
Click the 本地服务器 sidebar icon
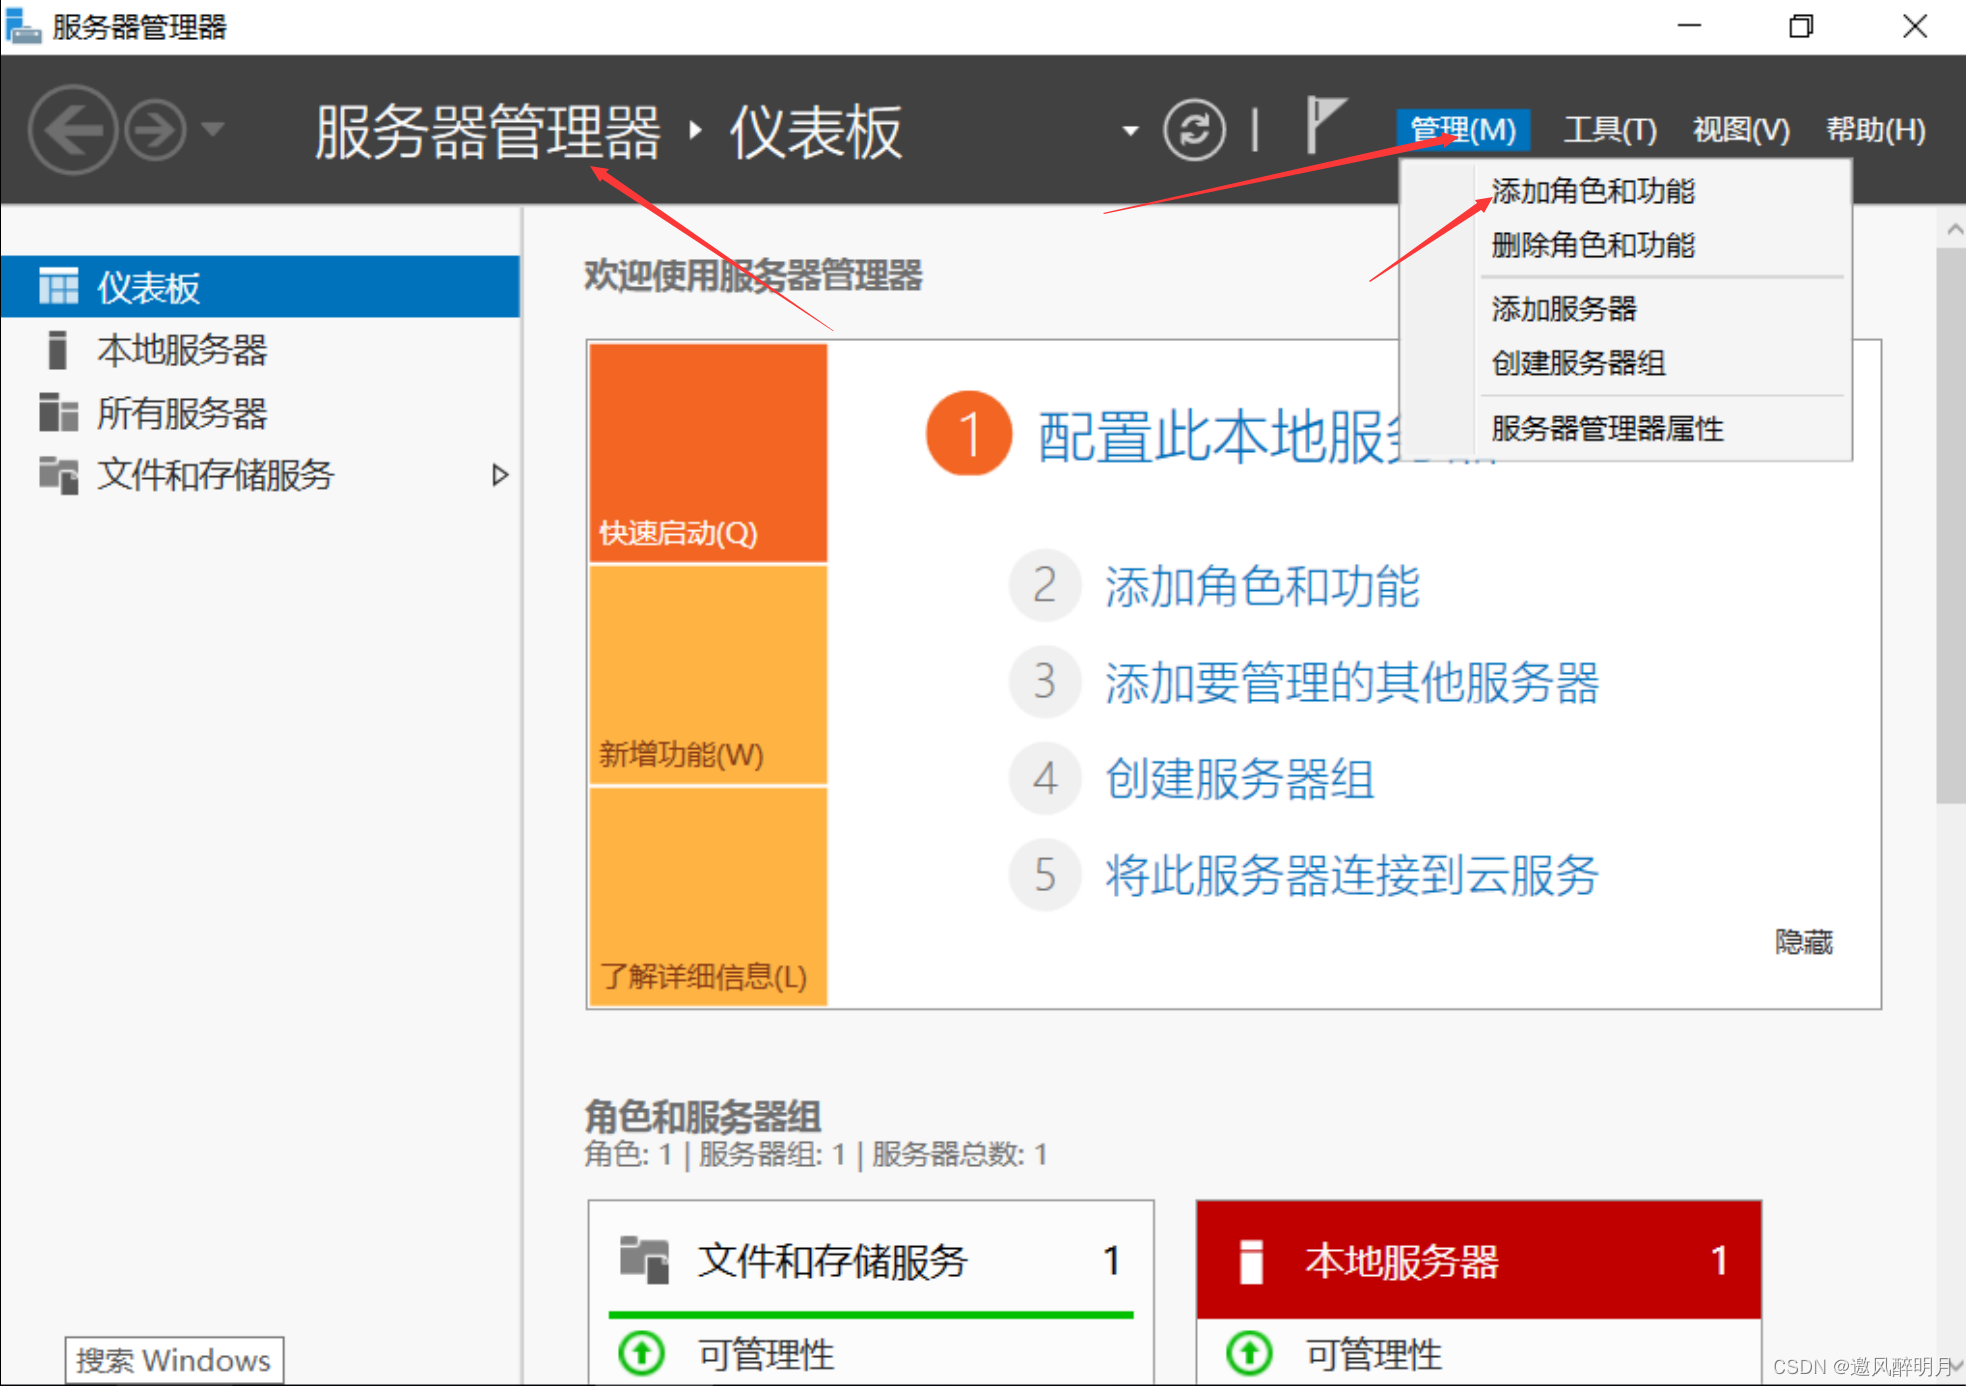coord(58,350)
